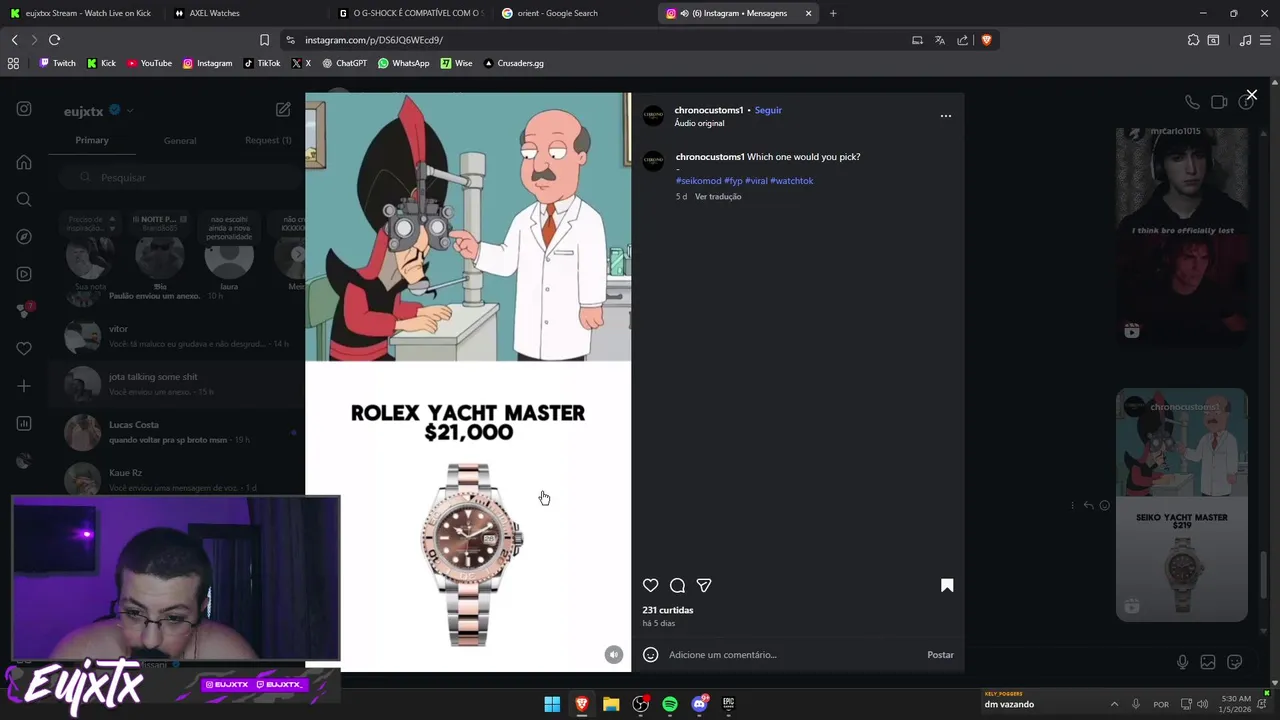Click the #seikomod hashtag

pyautogui.click(x=698, y=181)
